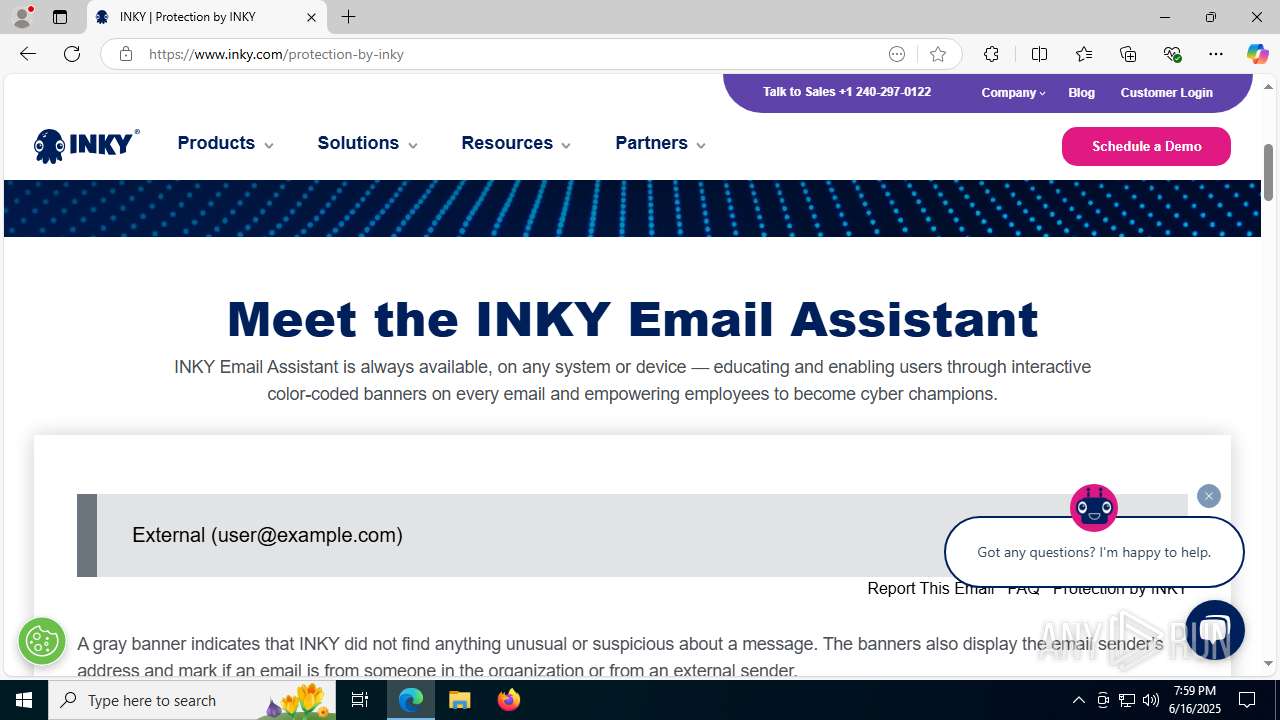Click the Schedule a Demo button

[x=1146, y=146]
